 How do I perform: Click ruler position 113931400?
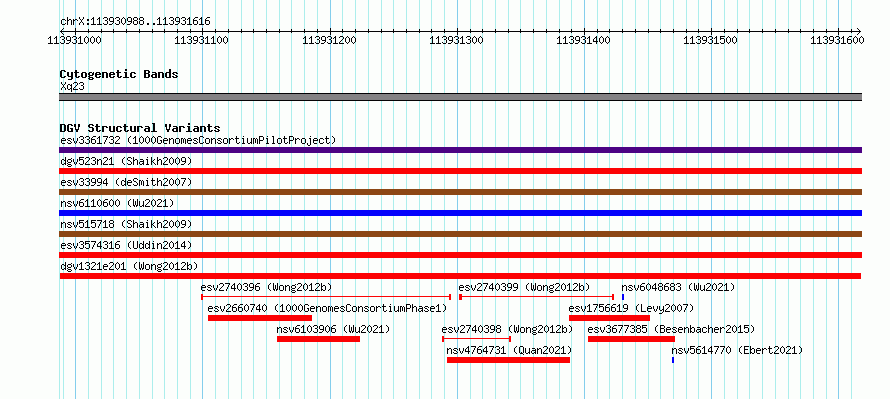(584, 40)
